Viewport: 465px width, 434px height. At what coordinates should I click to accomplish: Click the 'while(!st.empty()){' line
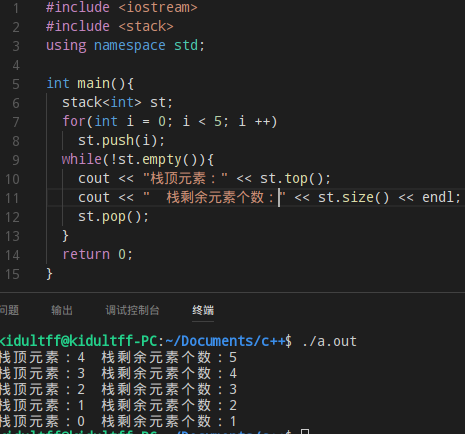(138, 159)
